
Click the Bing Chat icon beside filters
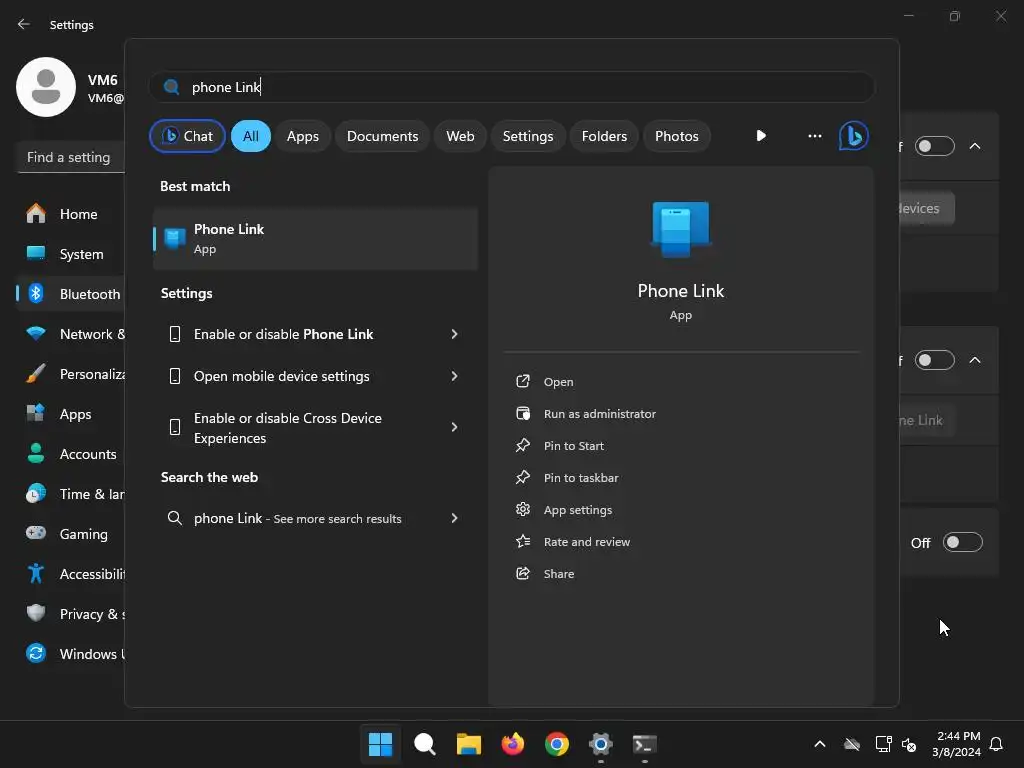point(853,136)
